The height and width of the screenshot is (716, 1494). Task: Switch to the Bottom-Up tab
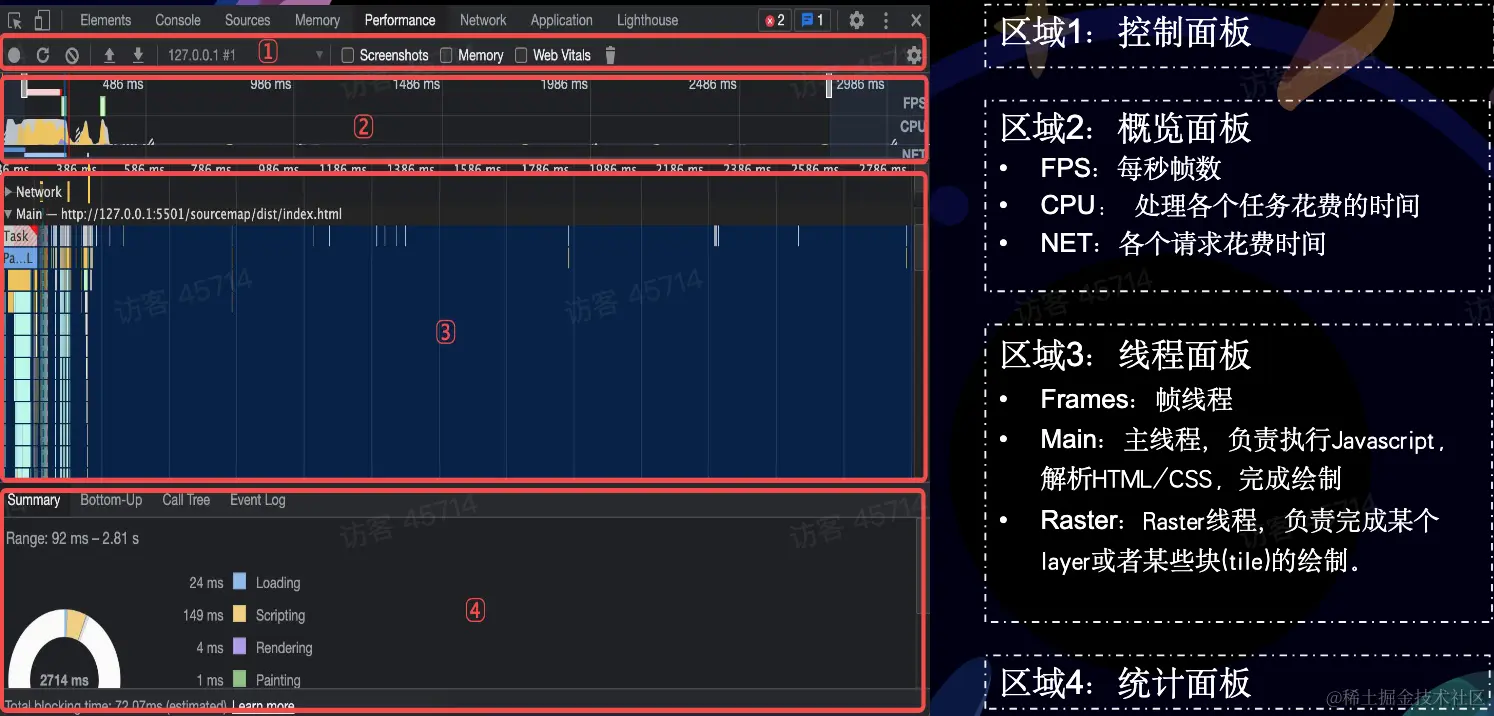(x=111, y=500)
